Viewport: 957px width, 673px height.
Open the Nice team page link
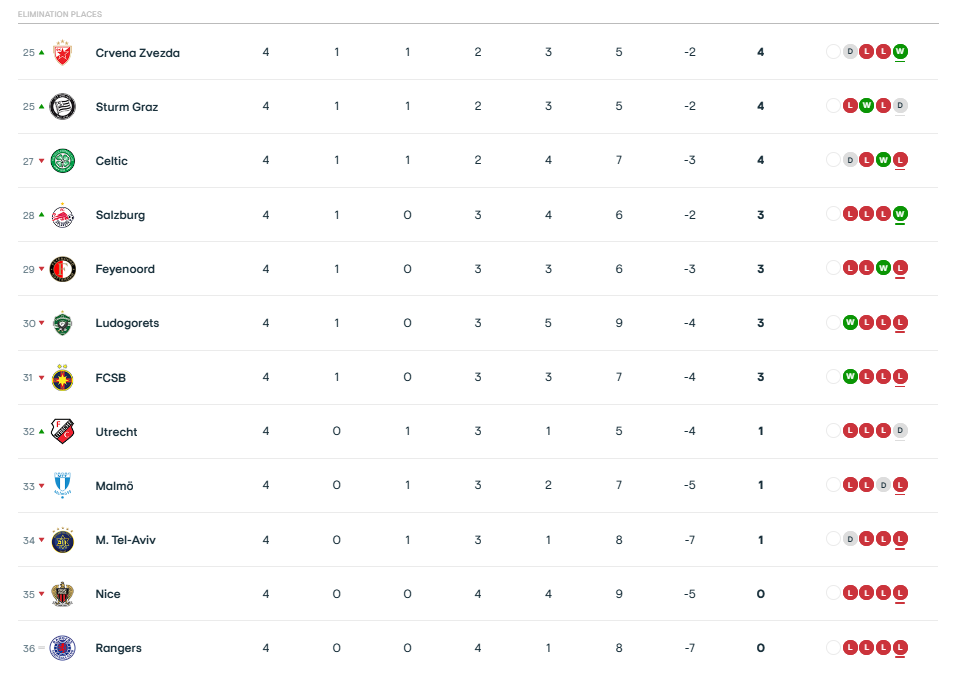pos(108,594)
